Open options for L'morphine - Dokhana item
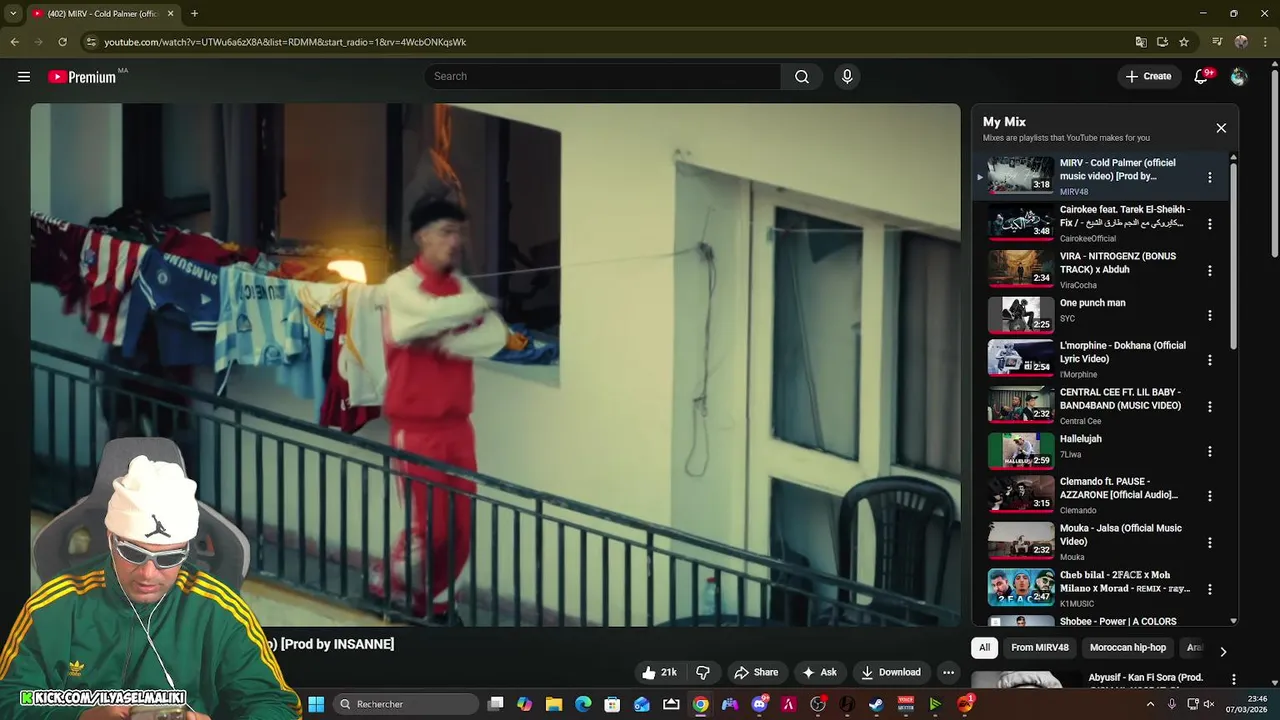Viewport: 1280px width, 720px height. (1209, 360)
